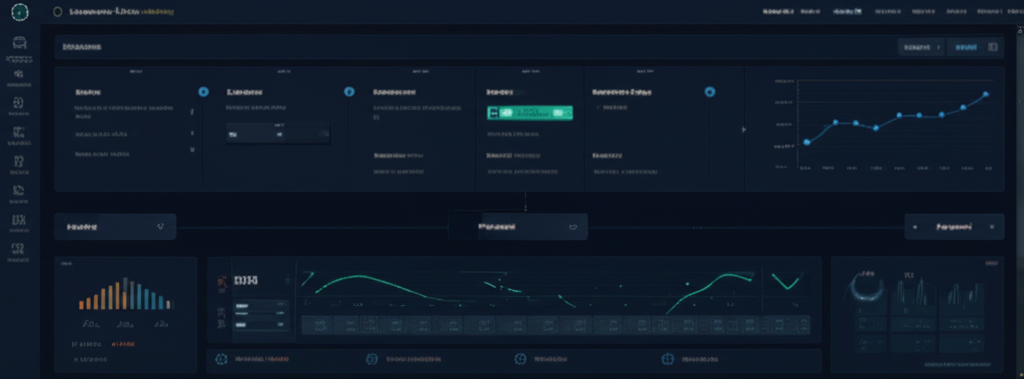Viewport: 1024px width, 379px height.
Task: Open the dropdown with the downward chevron
Action: pos(116,227)
